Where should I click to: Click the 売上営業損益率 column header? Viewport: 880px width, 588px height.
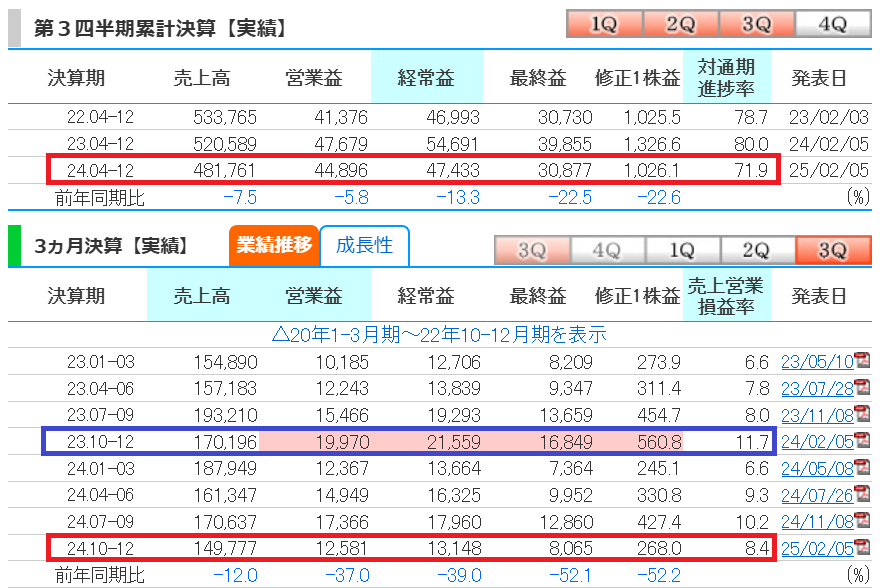[726, 296]
